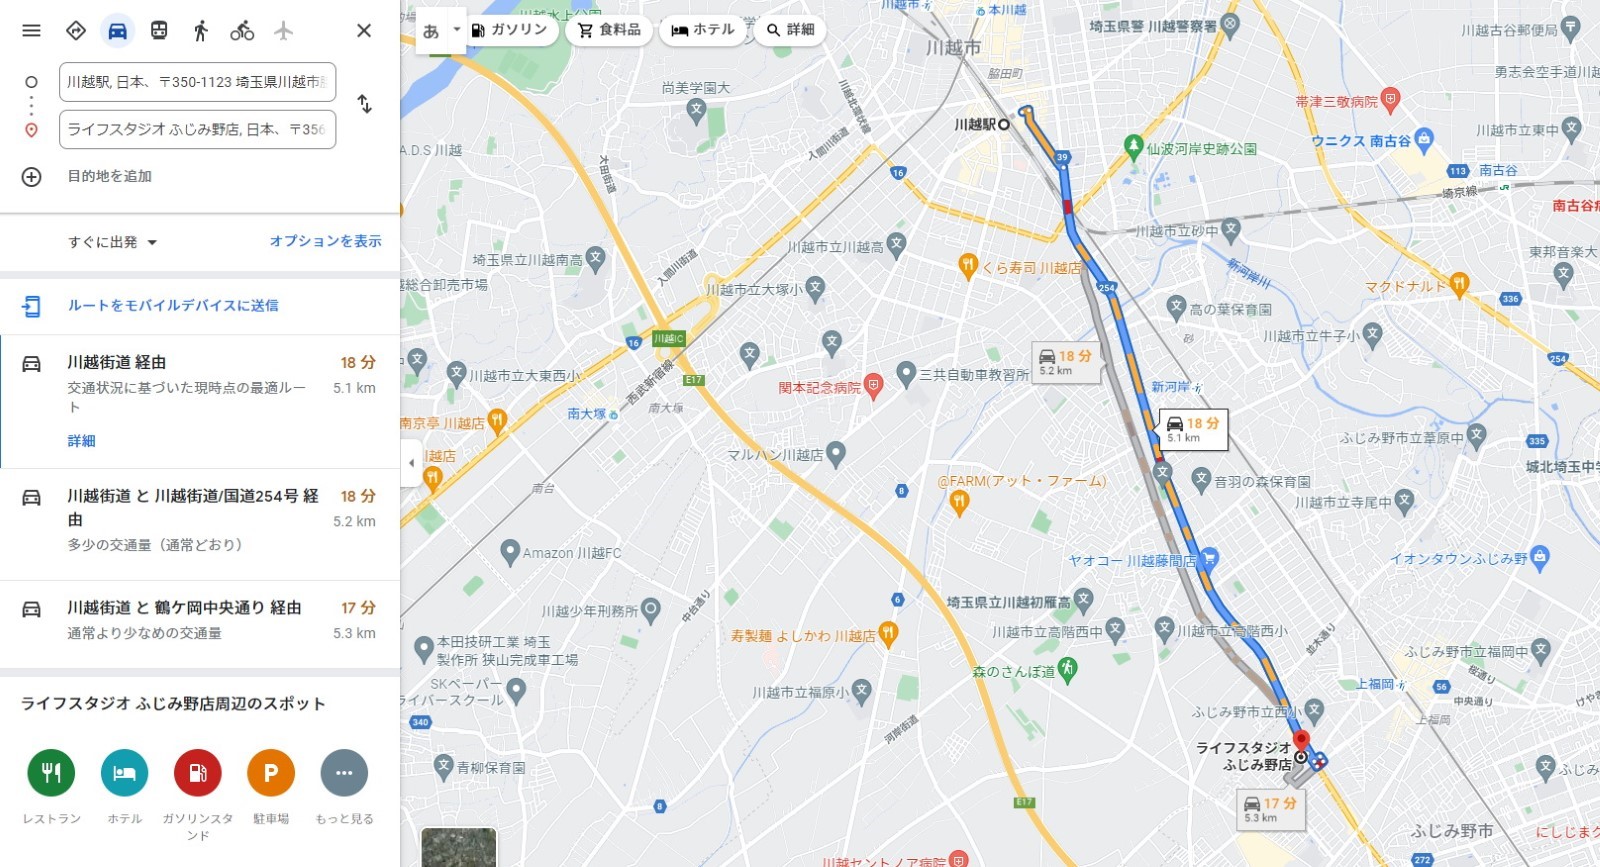Click the ガソリンスタンド nearby icon
This screenshot has height=867, width=1600.
pyautogui.click(x=198, y=773)
